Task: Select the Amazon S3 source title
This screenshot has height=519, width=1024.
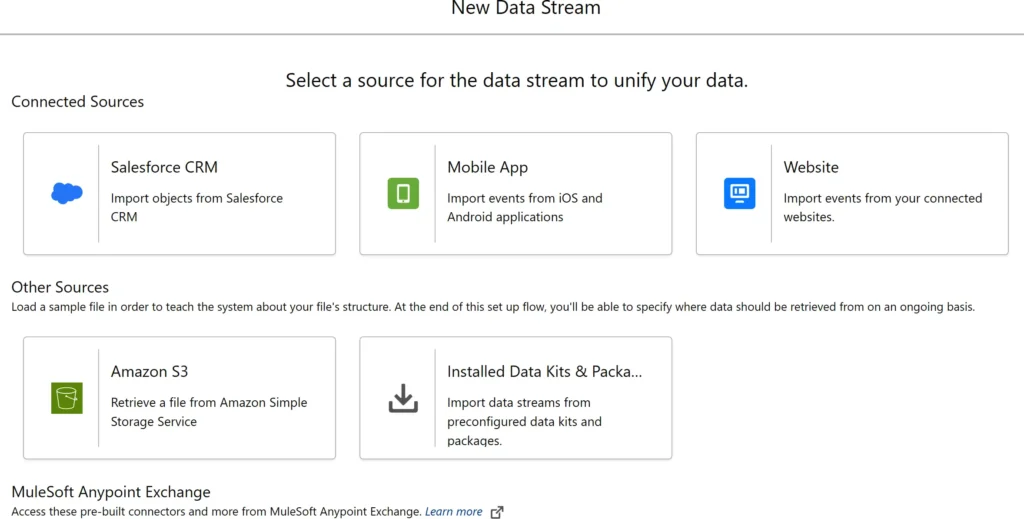Action: [x=149, y=371]
